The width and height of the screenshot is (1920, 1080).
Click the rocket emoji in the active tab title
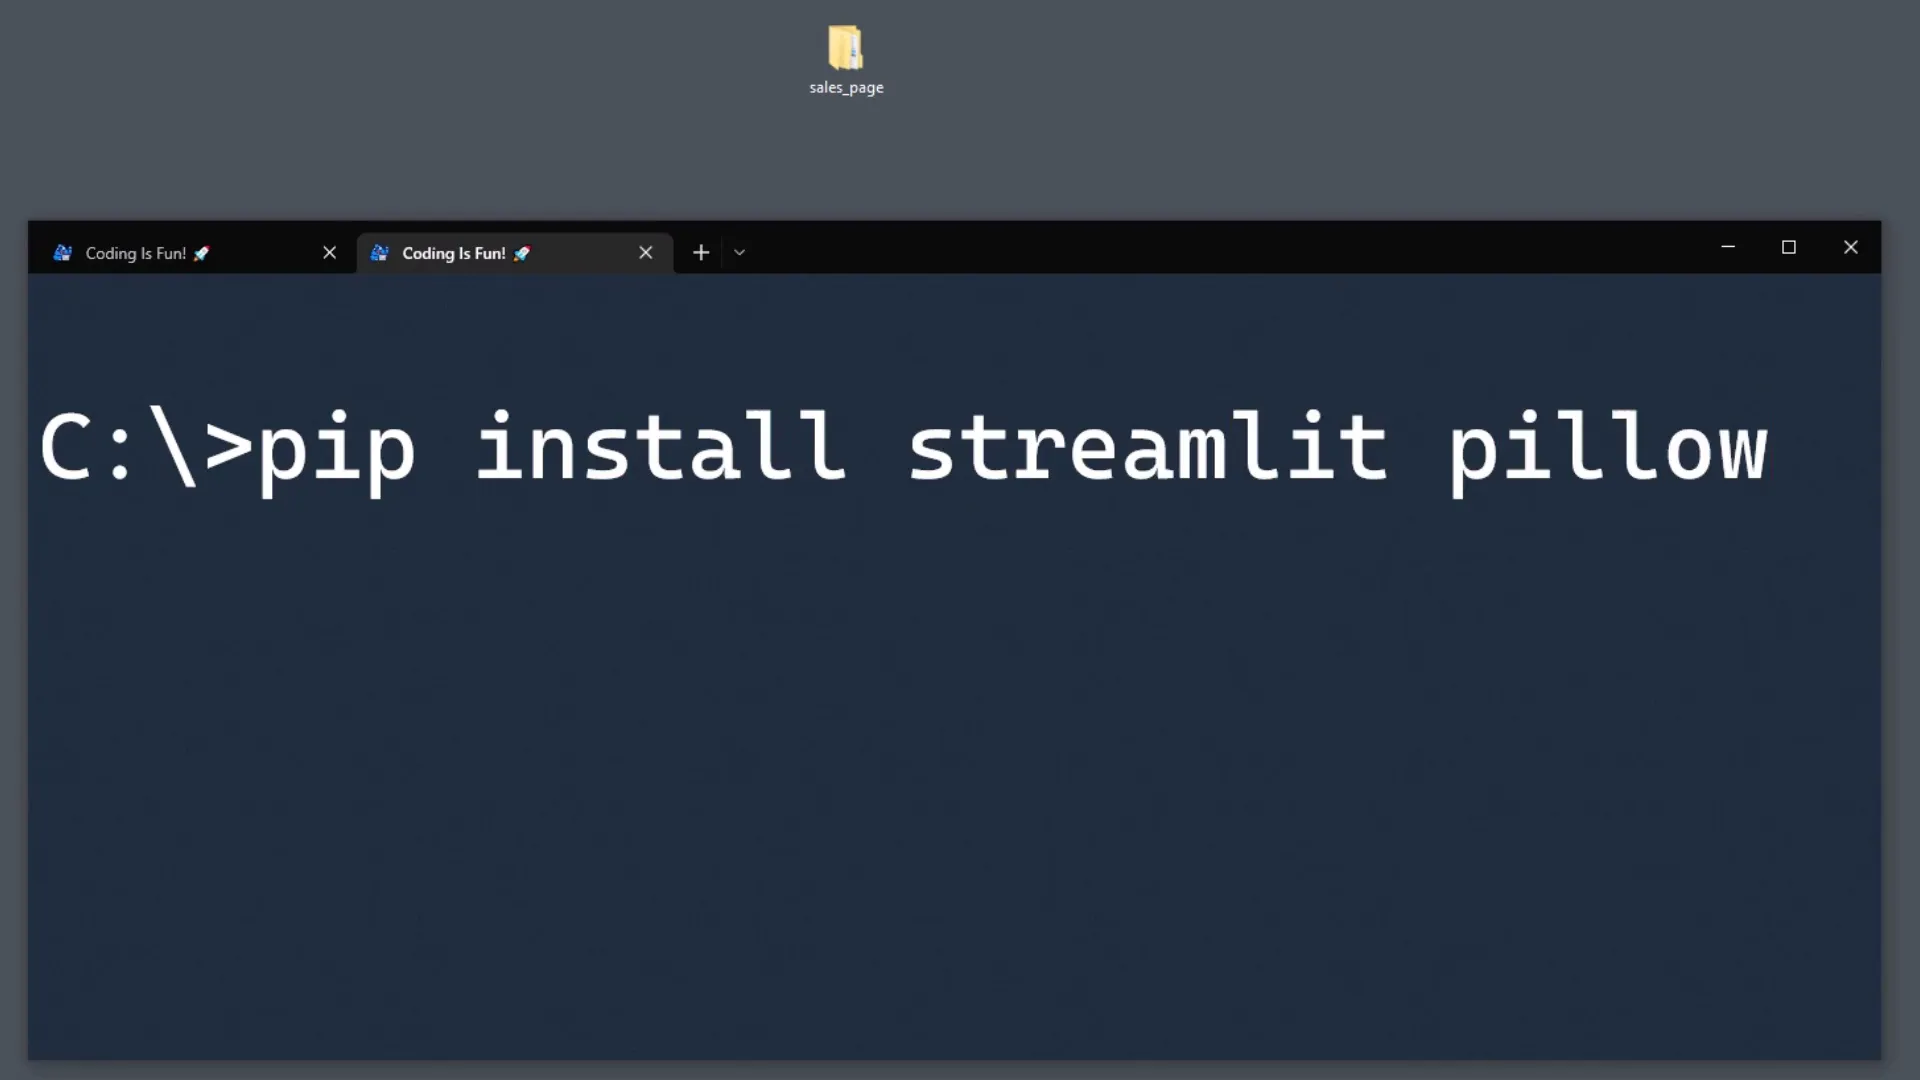[x=521, y=253]
